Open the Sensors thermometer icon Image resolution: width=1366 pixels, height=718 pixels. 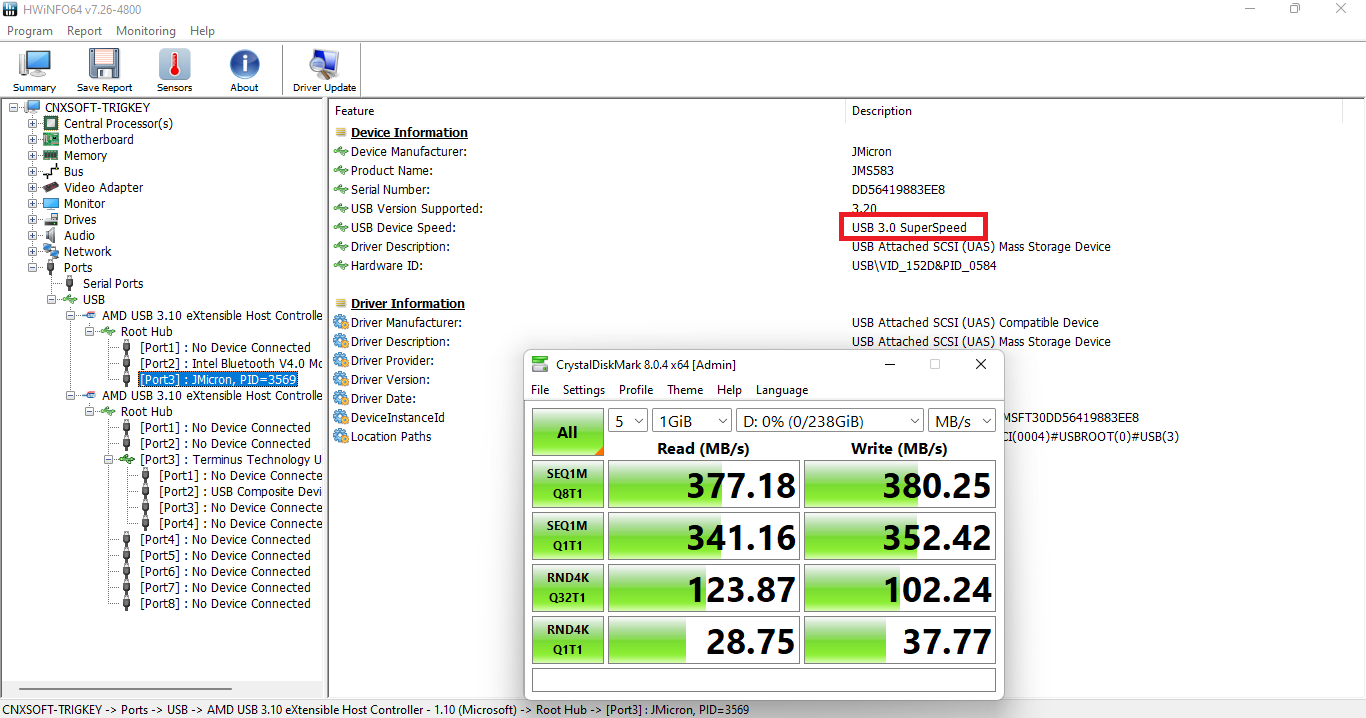pos(174,71)
